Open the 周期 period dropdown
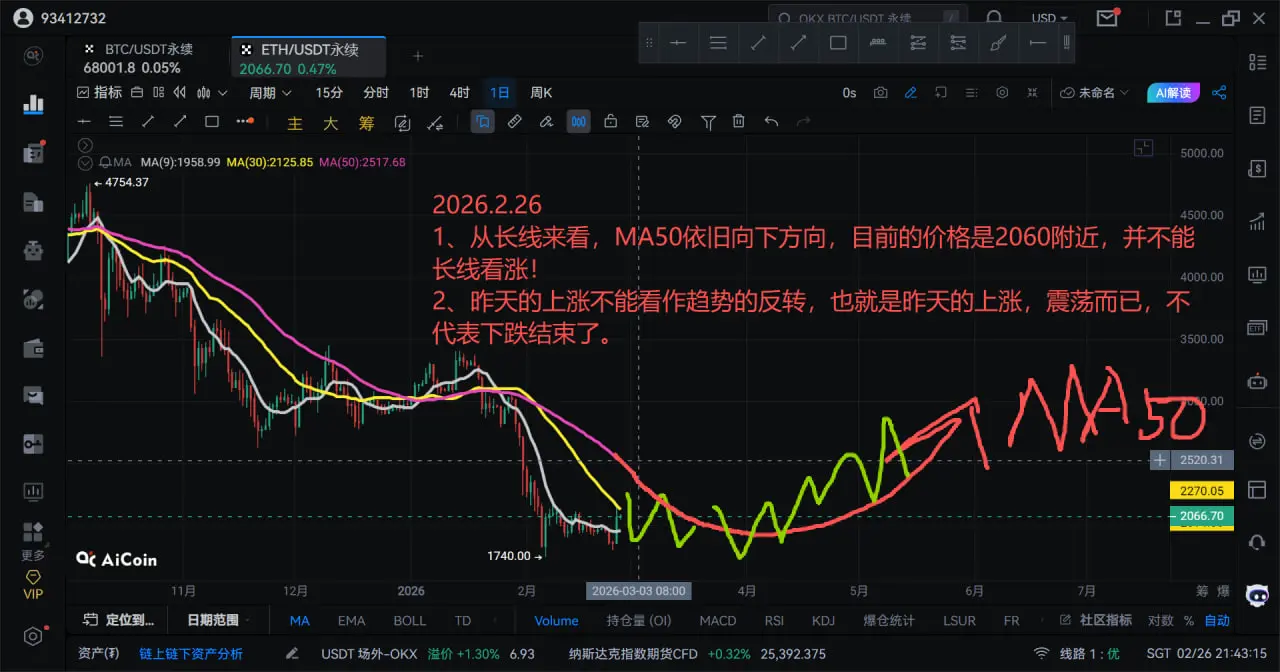The height and width of the screenshot is (672, 1280). click(x=270, y=93)
